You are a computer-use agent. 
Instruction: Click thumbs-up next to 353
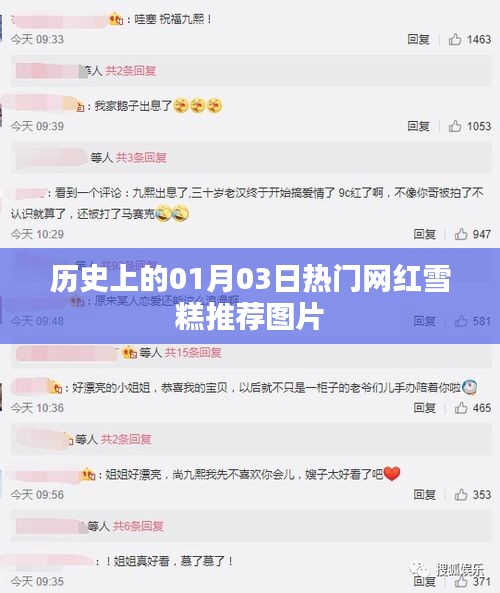[x=461, y=495]
